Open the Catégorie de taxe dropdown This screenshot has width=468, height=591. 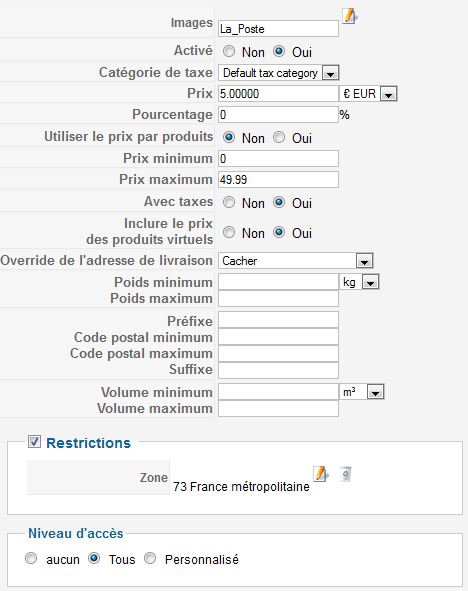pyautogui.click(x=278, y=73)
